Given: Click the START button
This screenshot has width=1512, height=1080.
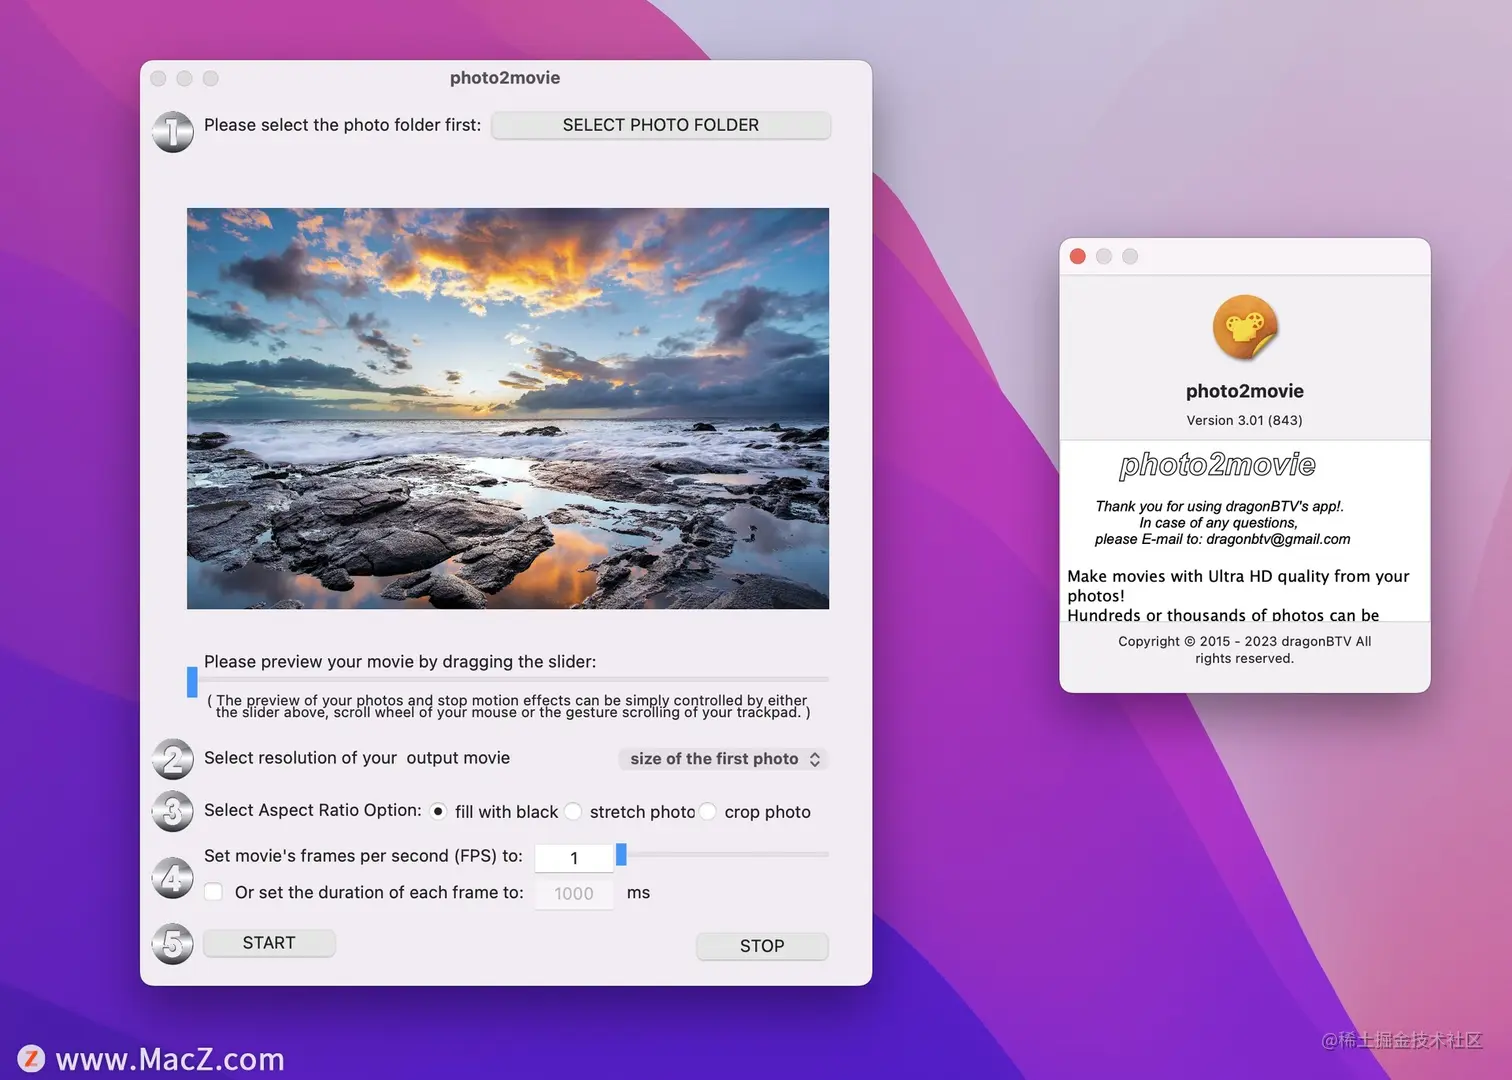Looking at the screenshot, I should click(269, 943).
